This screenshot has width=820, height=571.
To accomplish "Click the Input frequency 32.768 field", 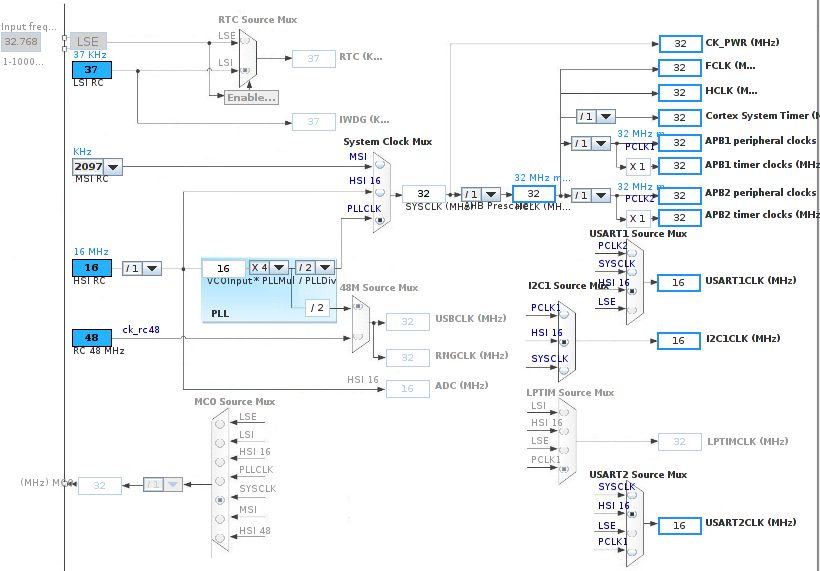I will pyautogui.click(x=20, y=42).
